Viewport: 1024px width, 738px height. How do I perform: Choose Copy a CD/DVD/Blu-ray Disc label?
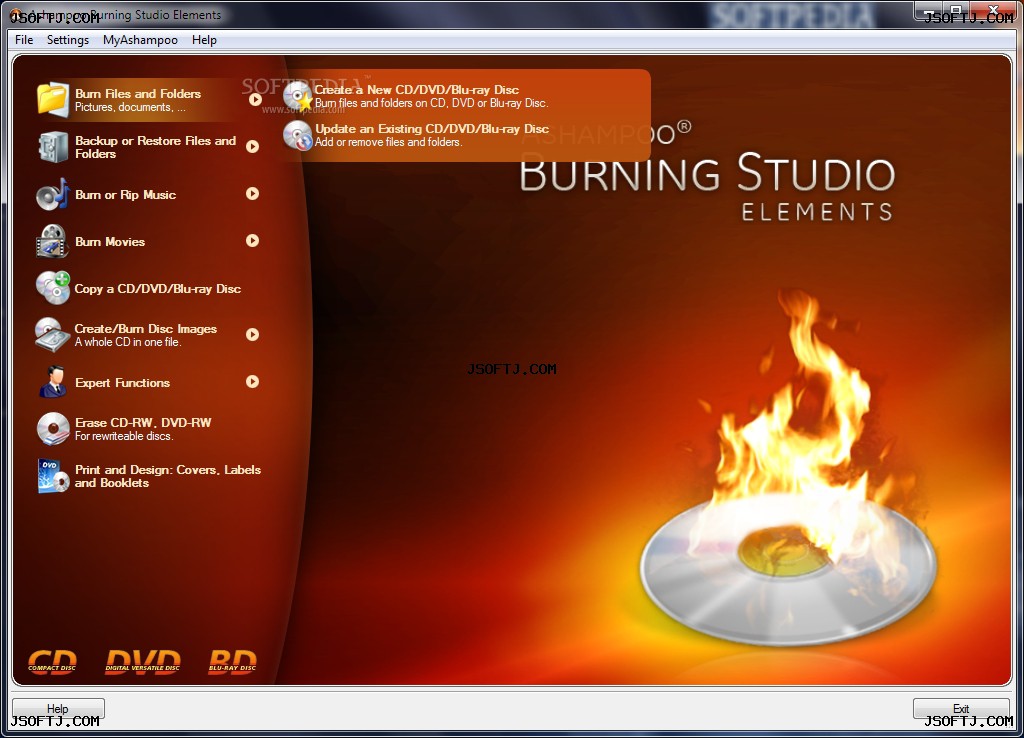[x=157, y=289]
